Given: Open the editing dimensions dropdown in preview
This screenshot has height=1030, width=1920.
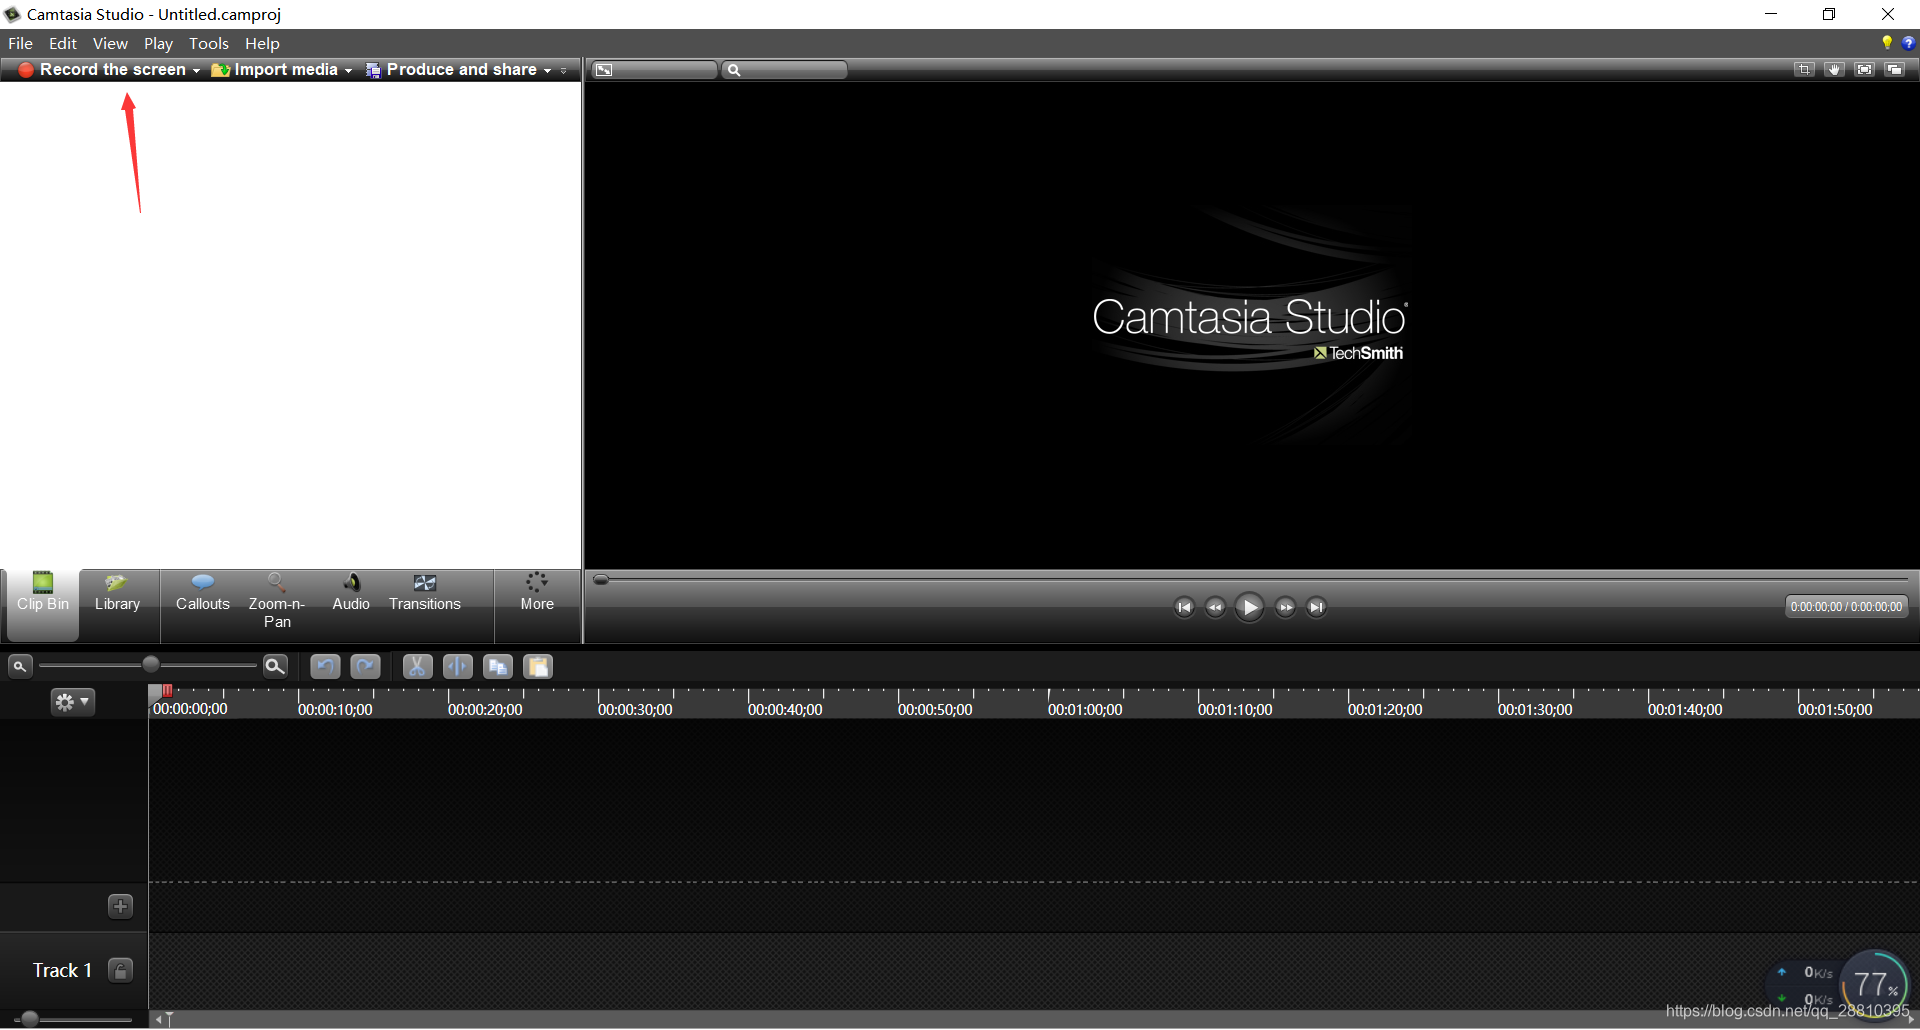Looking at the screenshot, I should [654, 70].
